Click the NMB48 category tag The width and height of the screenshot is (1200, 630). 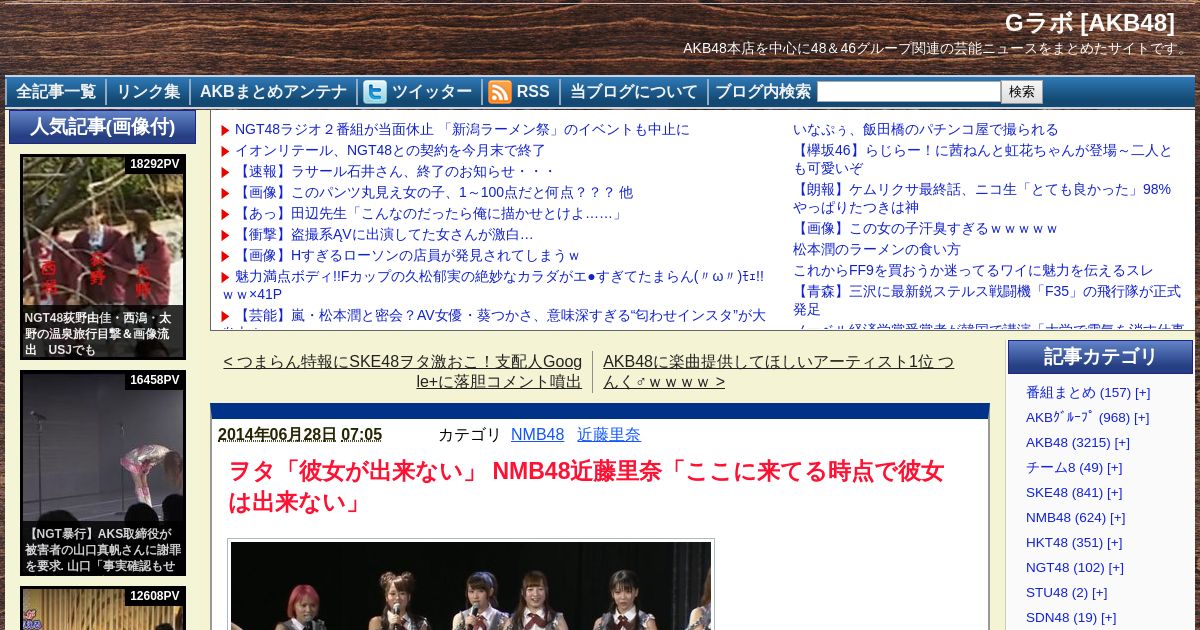(x=537, y=434)
